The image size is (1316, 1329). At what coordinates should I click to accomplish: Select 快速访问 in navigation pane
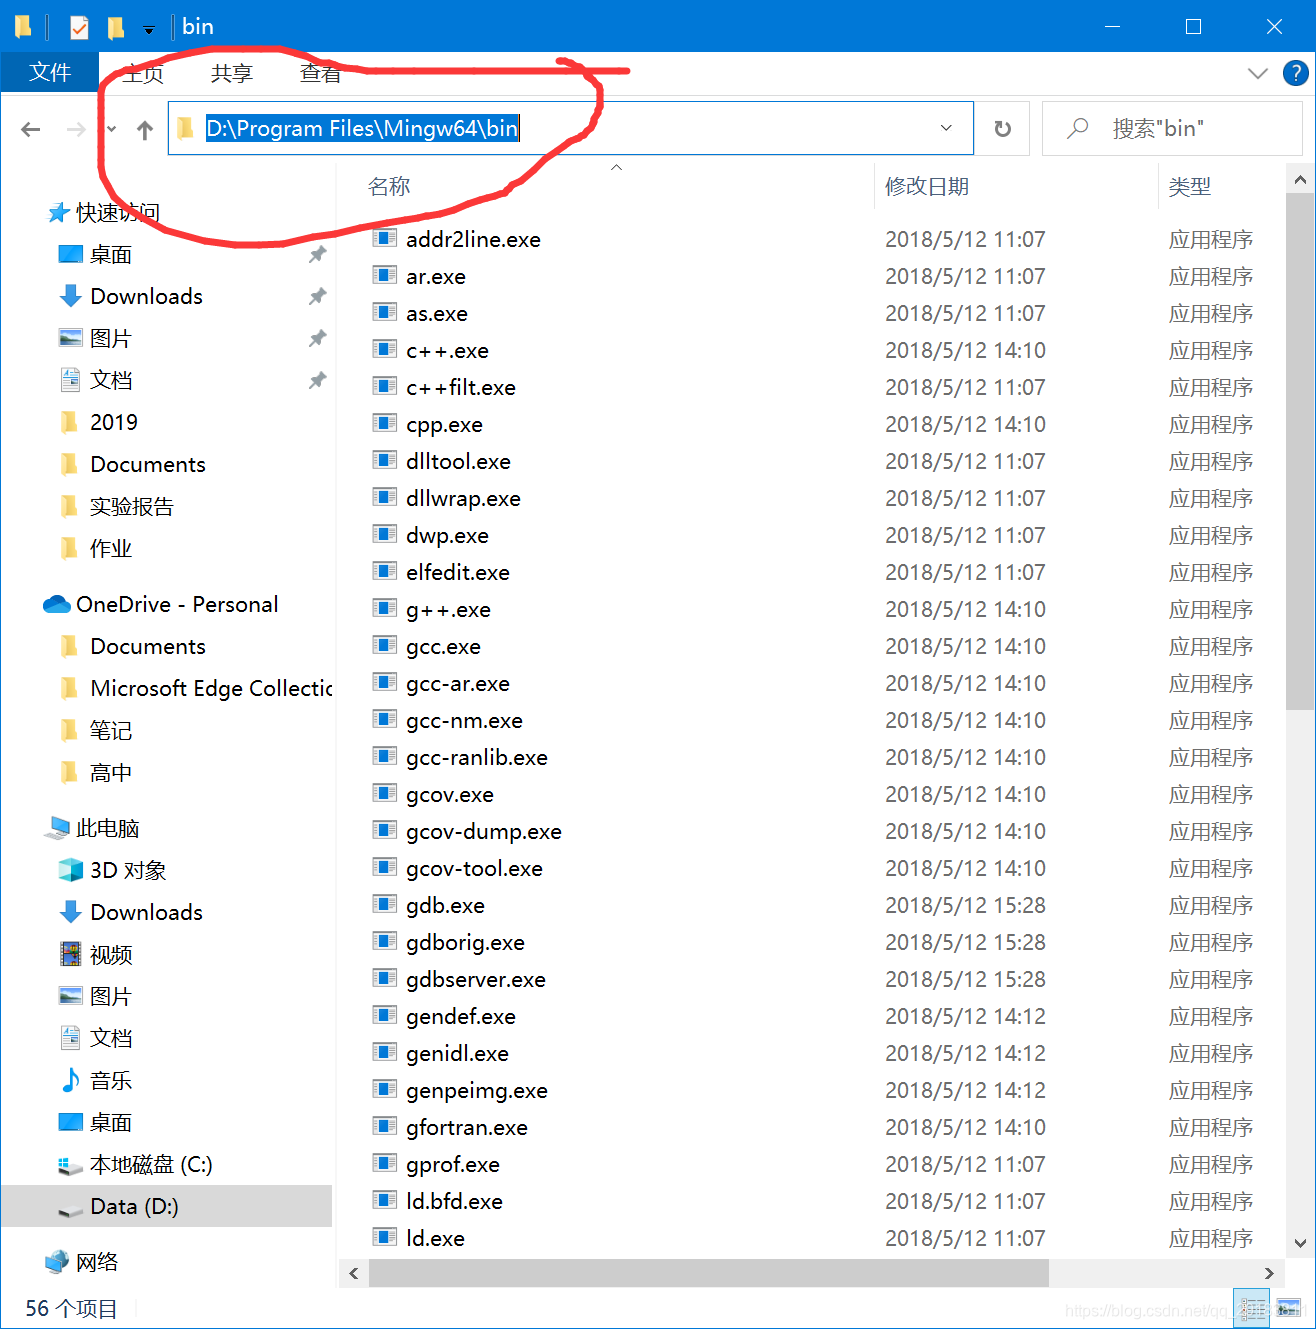118,212
